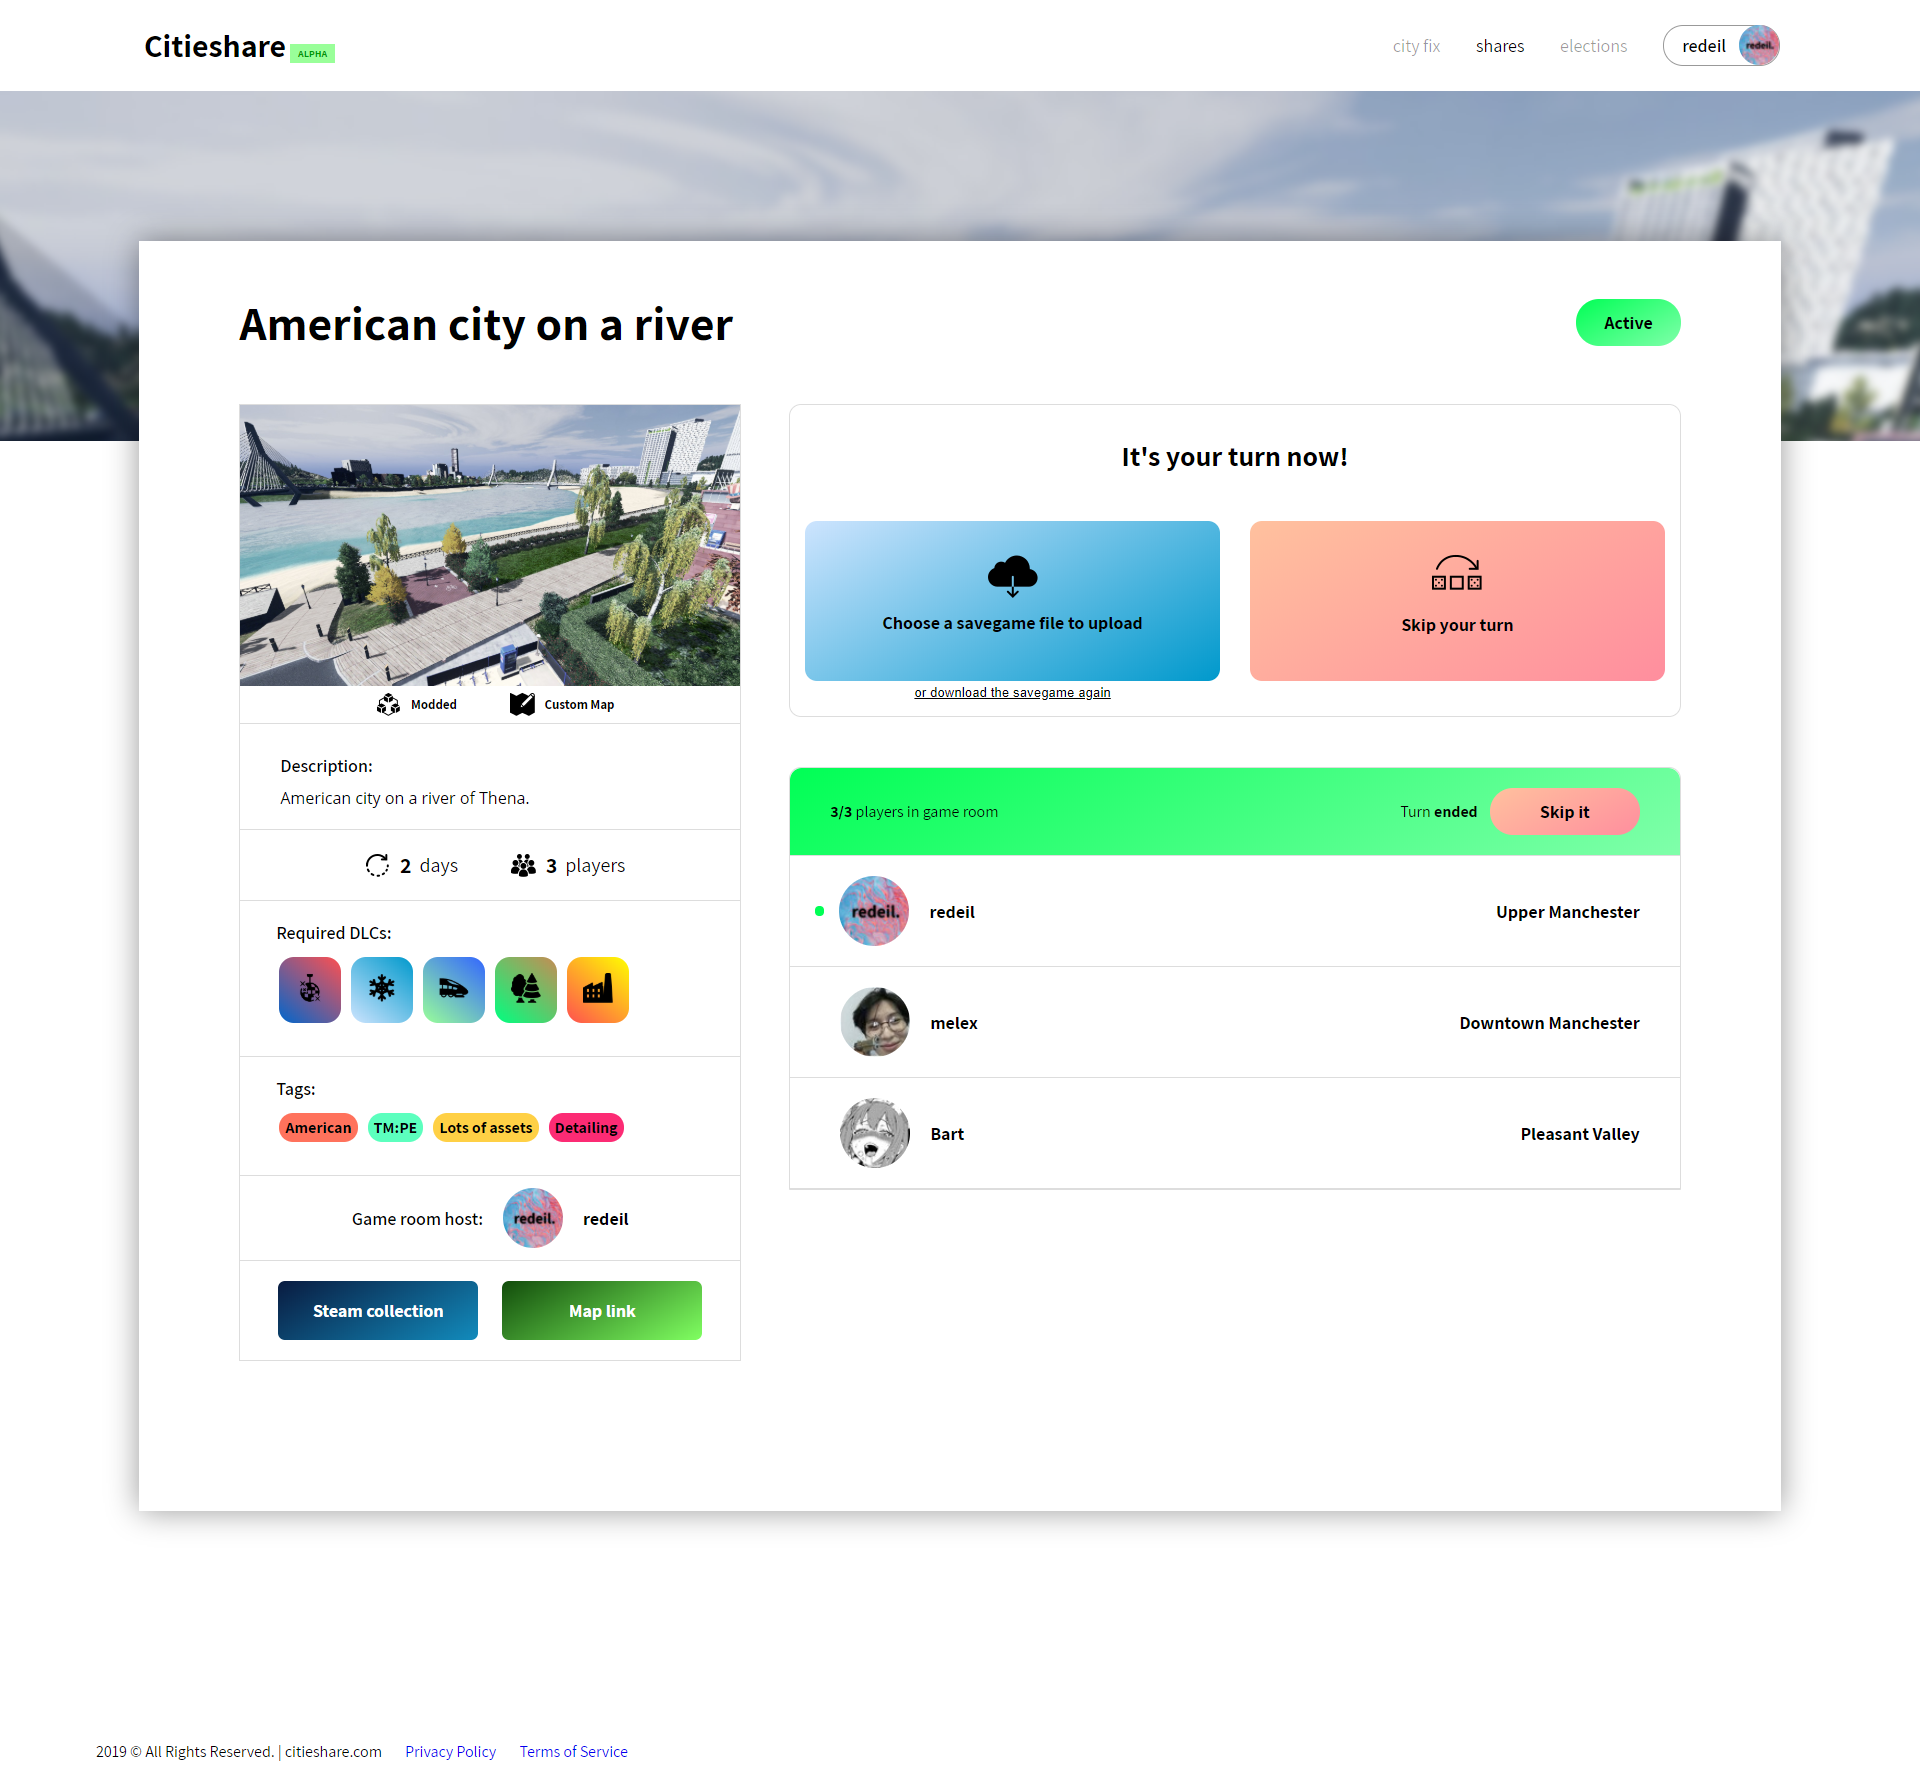1920x1792 pixels.
Task: Click redeil player profile avatar
Action: 876,909
